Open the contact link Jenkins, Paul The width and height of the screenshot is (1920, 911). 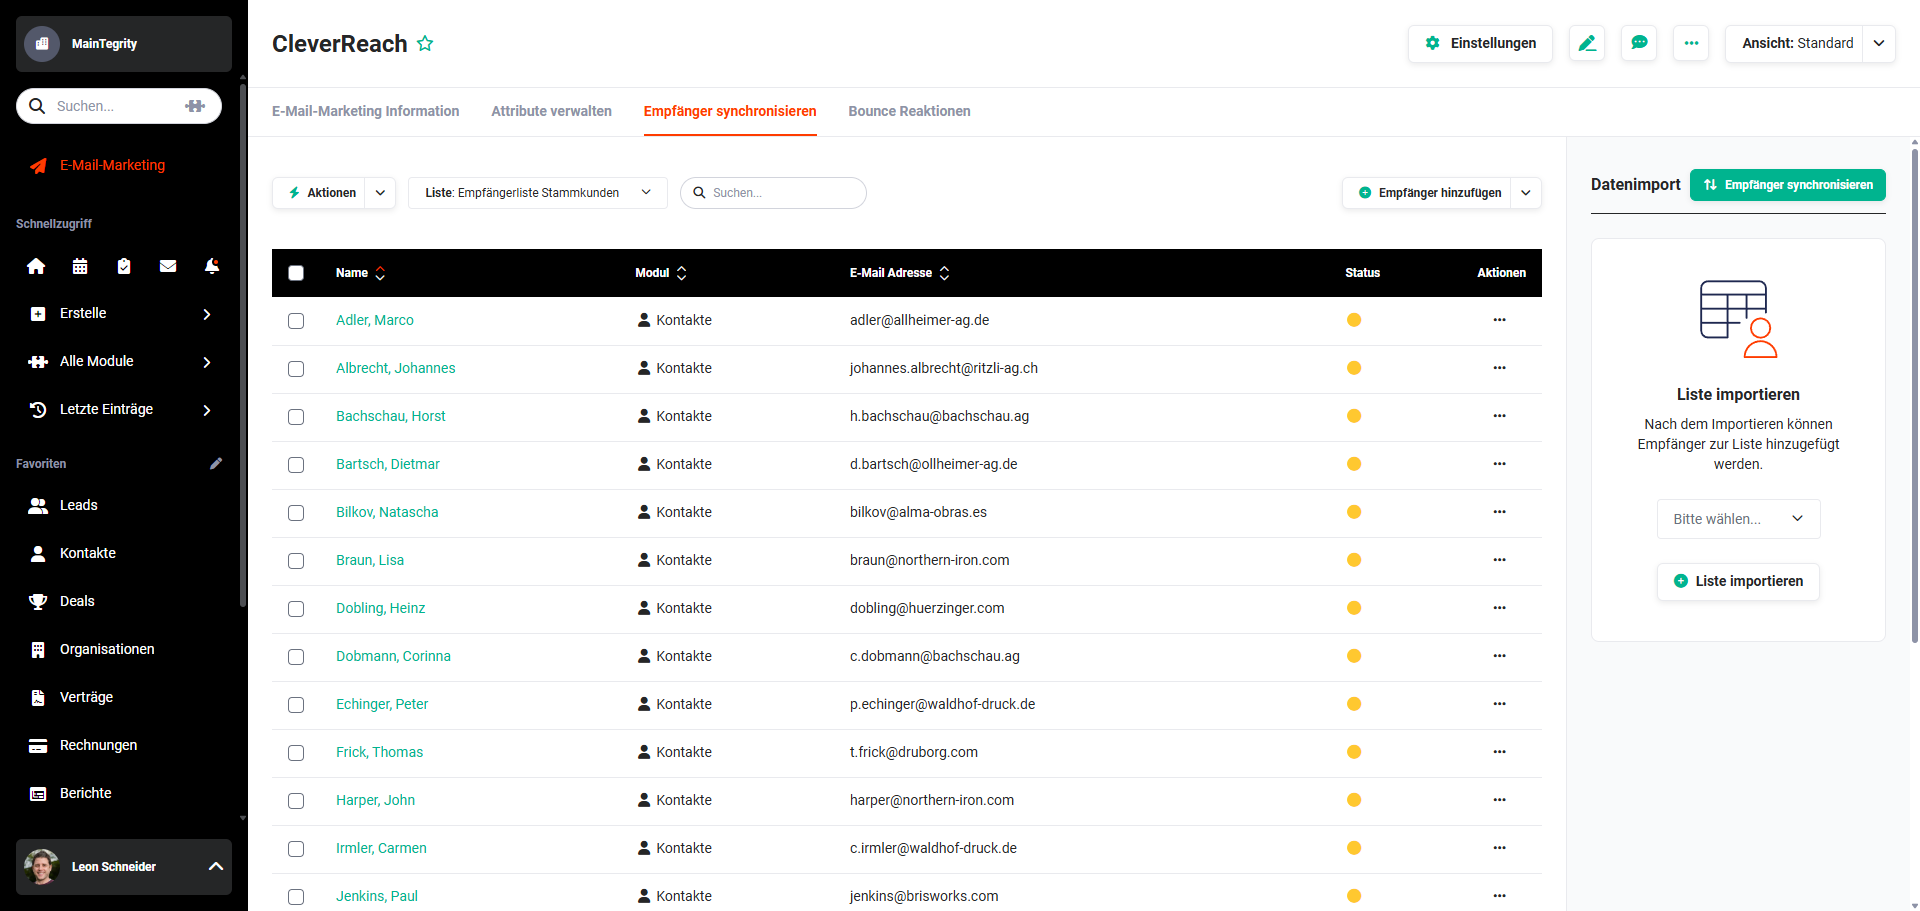pyautogui.click(x=377, y=896)
